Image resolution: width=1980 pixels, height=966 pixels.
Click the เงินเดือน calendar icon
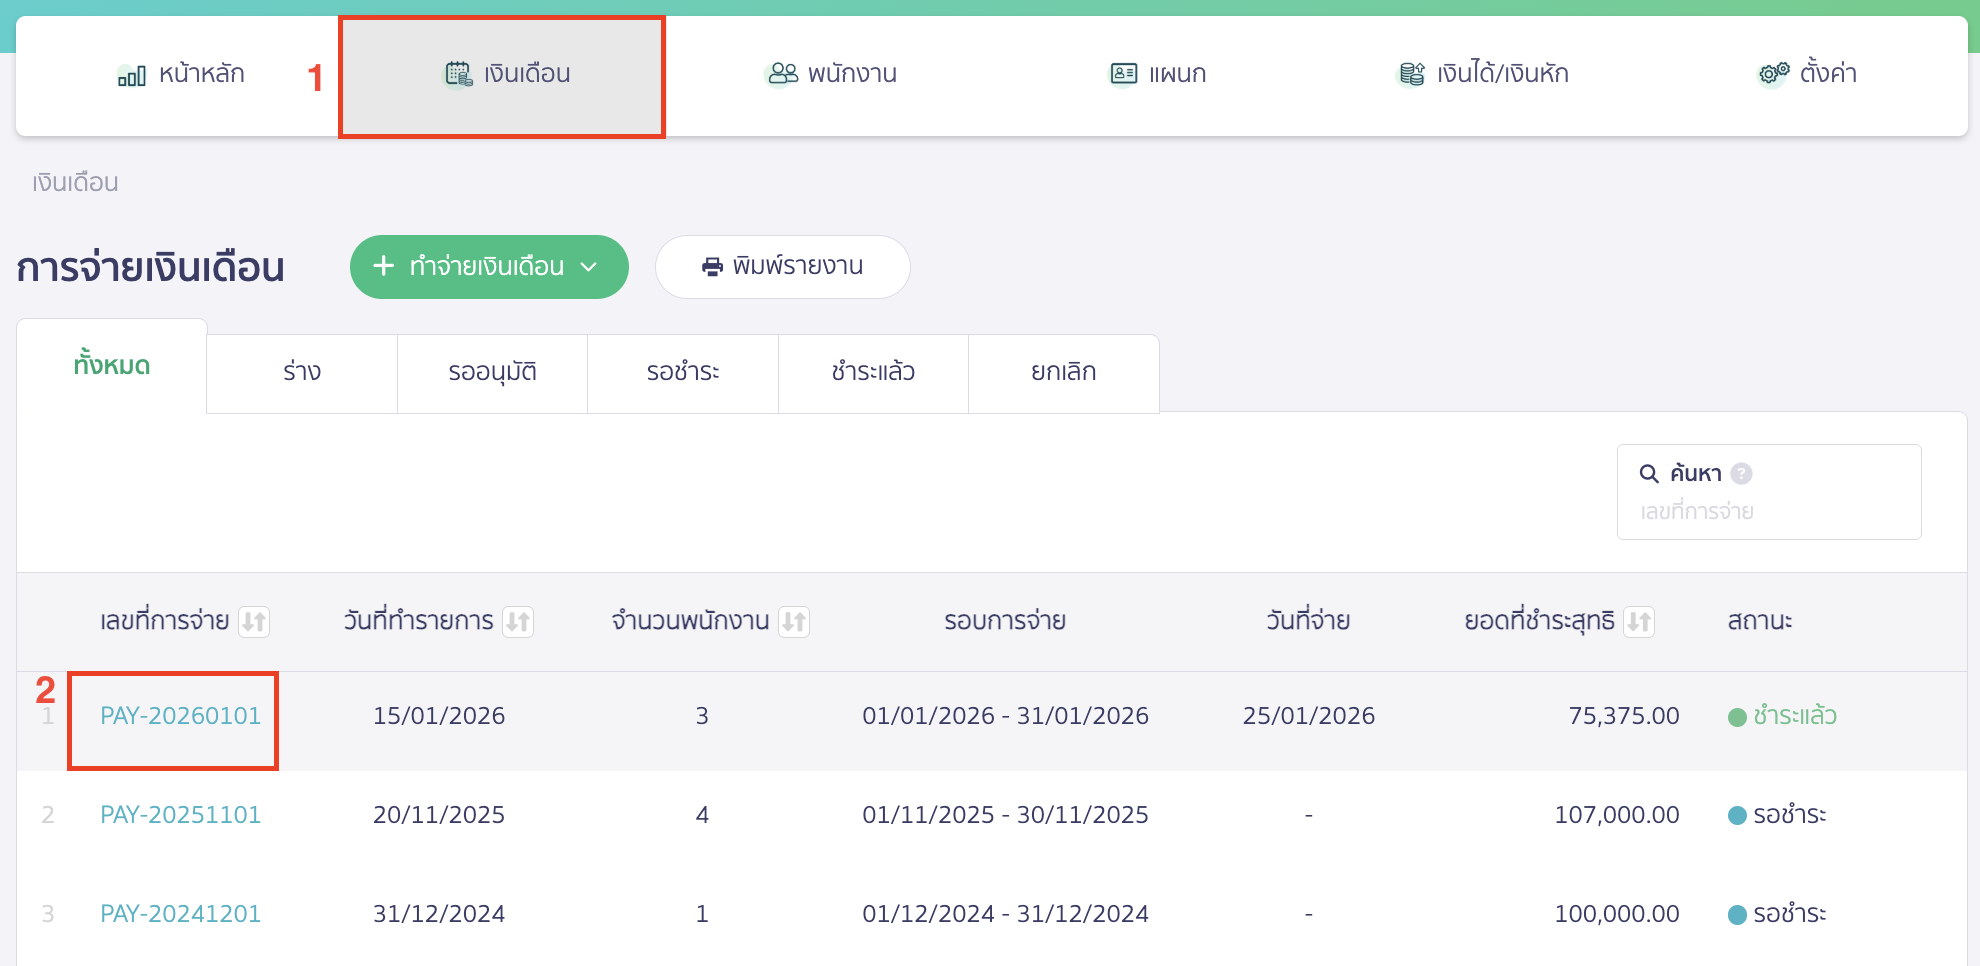click(458, 73)
